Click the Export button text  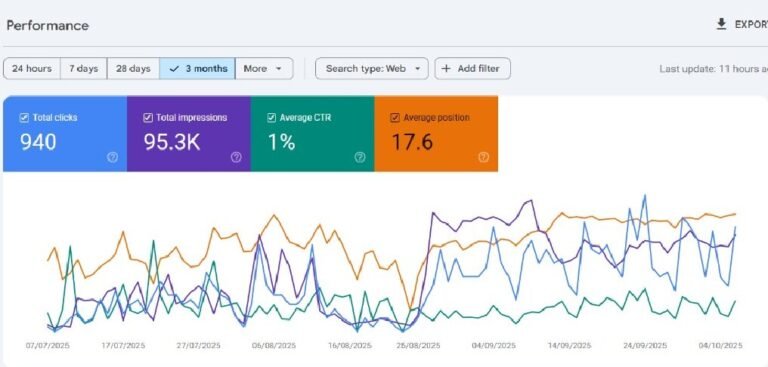(751, 24)
